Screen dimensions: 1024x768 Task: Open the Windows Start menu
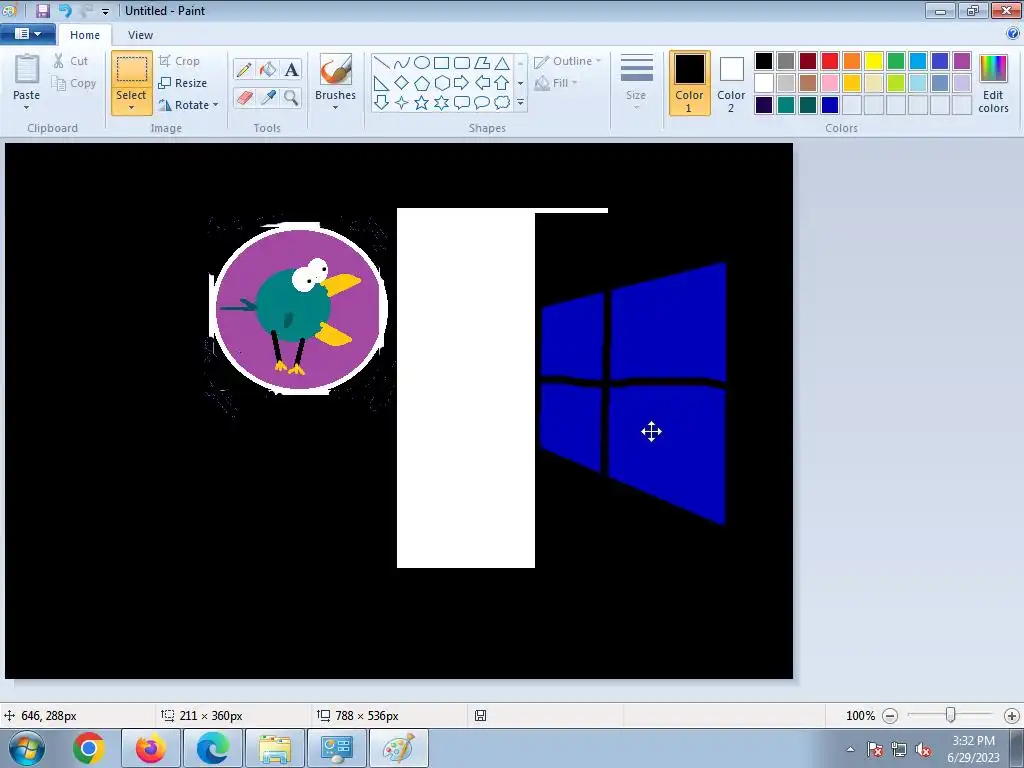point(27,748)
